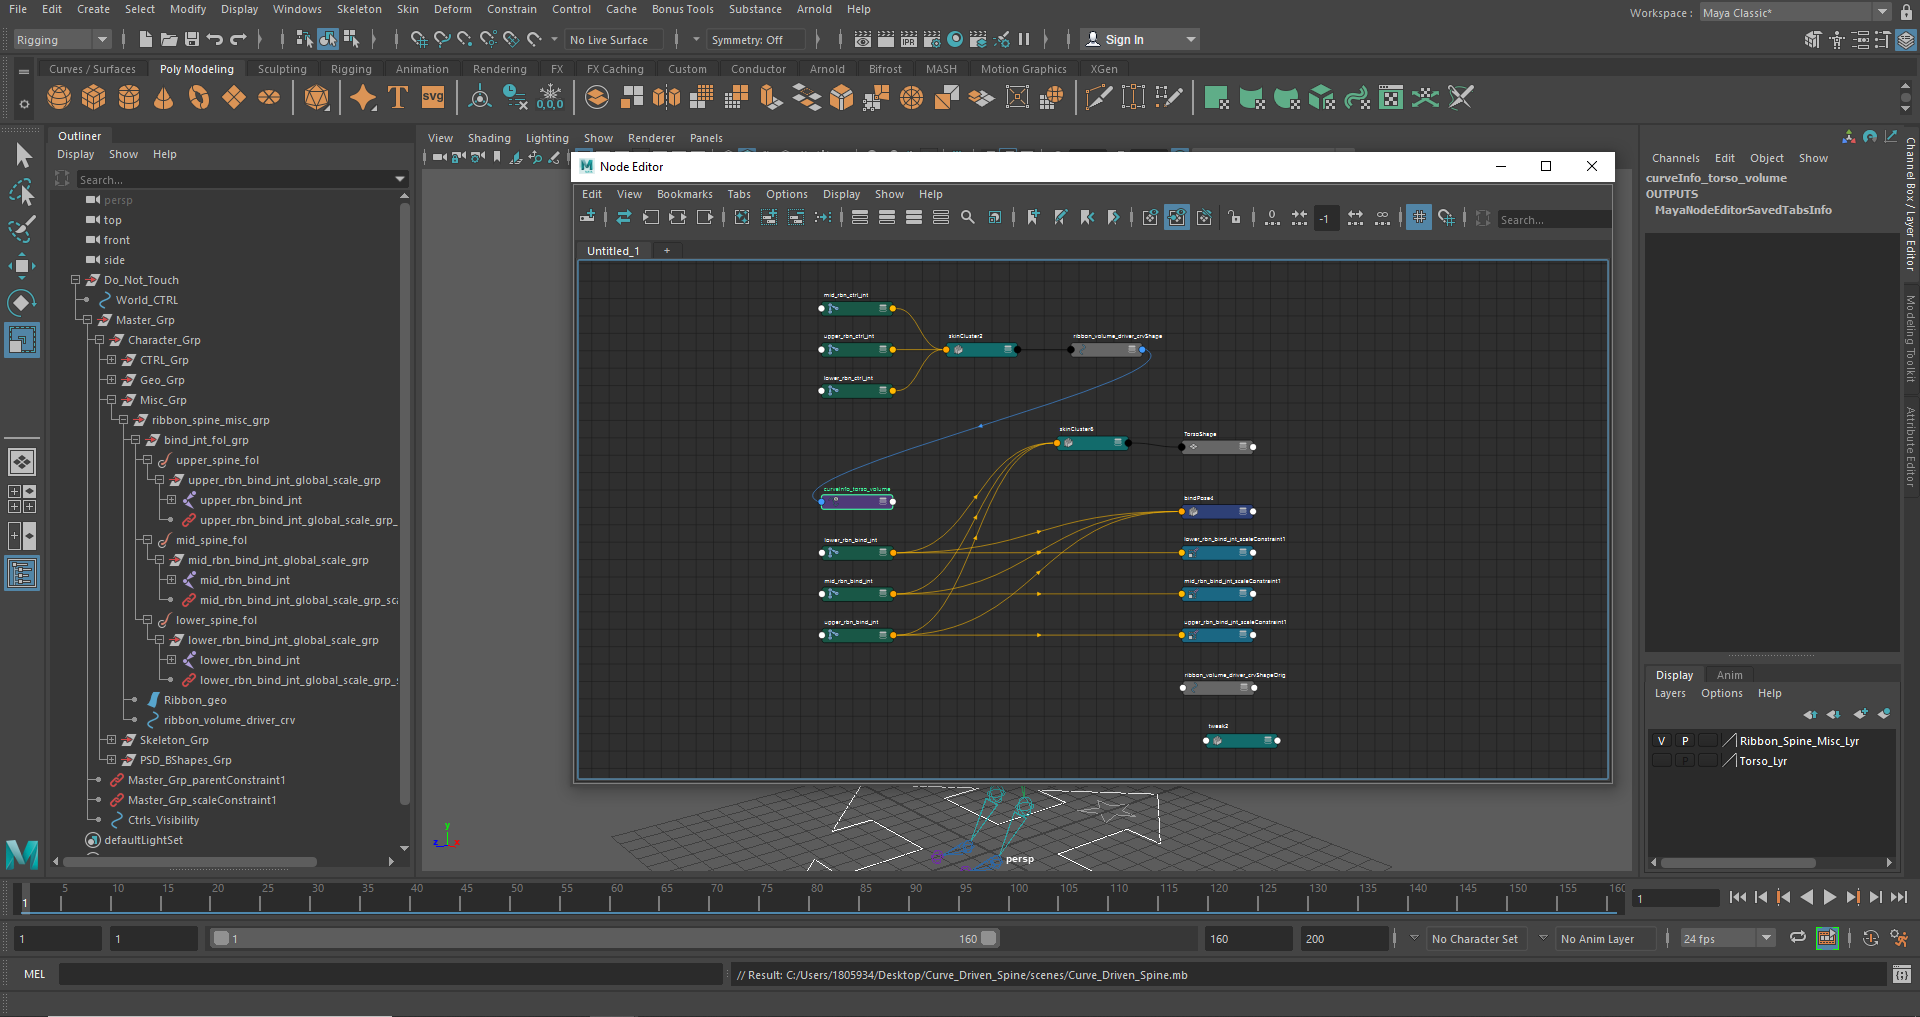Viewport: 1920px width, 1017px height.
Task: Click the No Character Set button
Action: tap(1474, 939)
